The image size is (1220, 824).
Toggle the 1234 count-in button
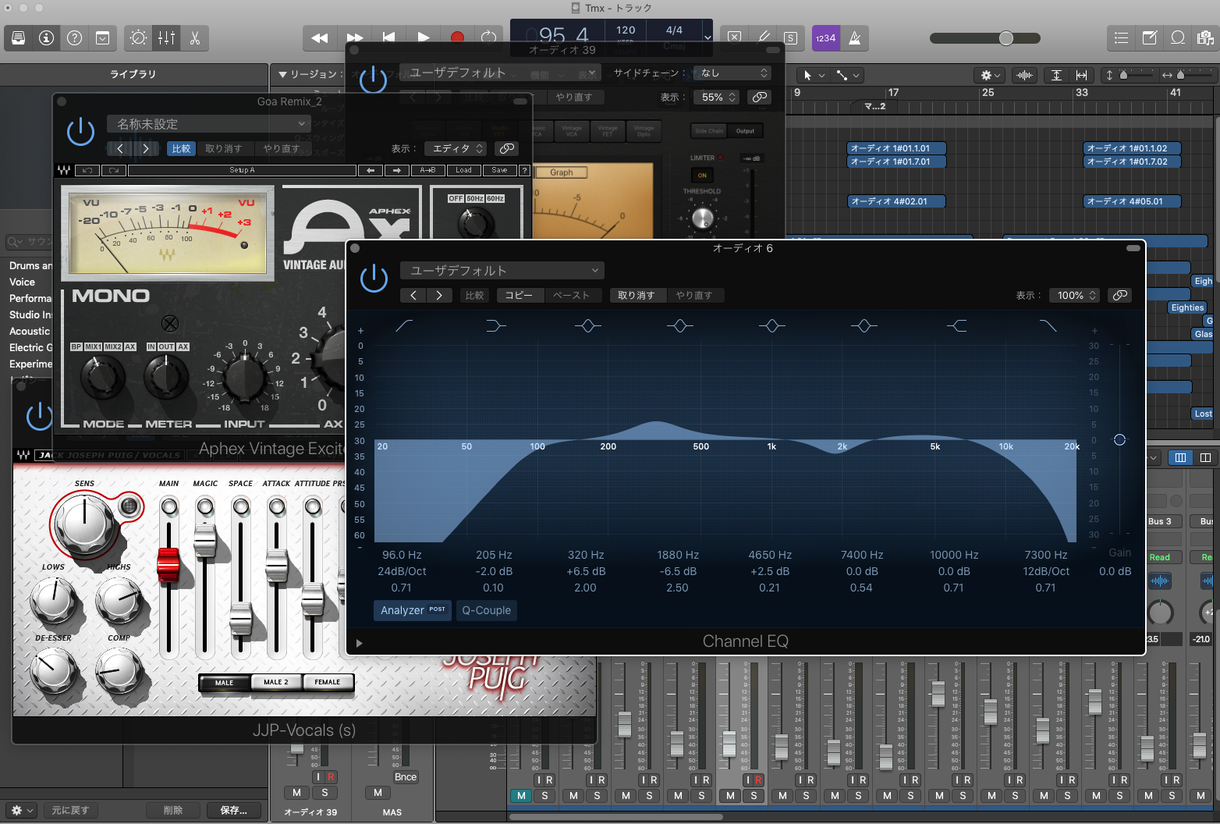click(x=826, y=38)
